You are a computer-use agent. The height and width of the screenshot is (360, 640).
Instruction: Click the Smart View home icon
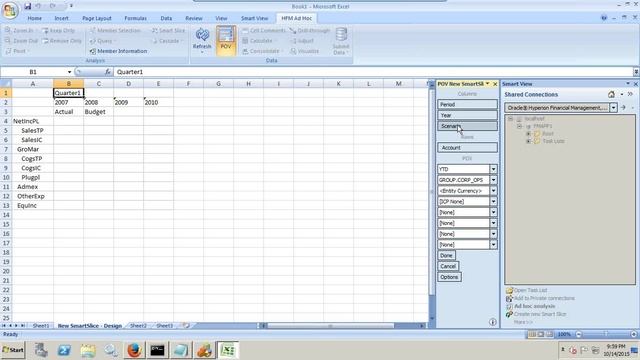pyautogui.click(x=611, y=94)
